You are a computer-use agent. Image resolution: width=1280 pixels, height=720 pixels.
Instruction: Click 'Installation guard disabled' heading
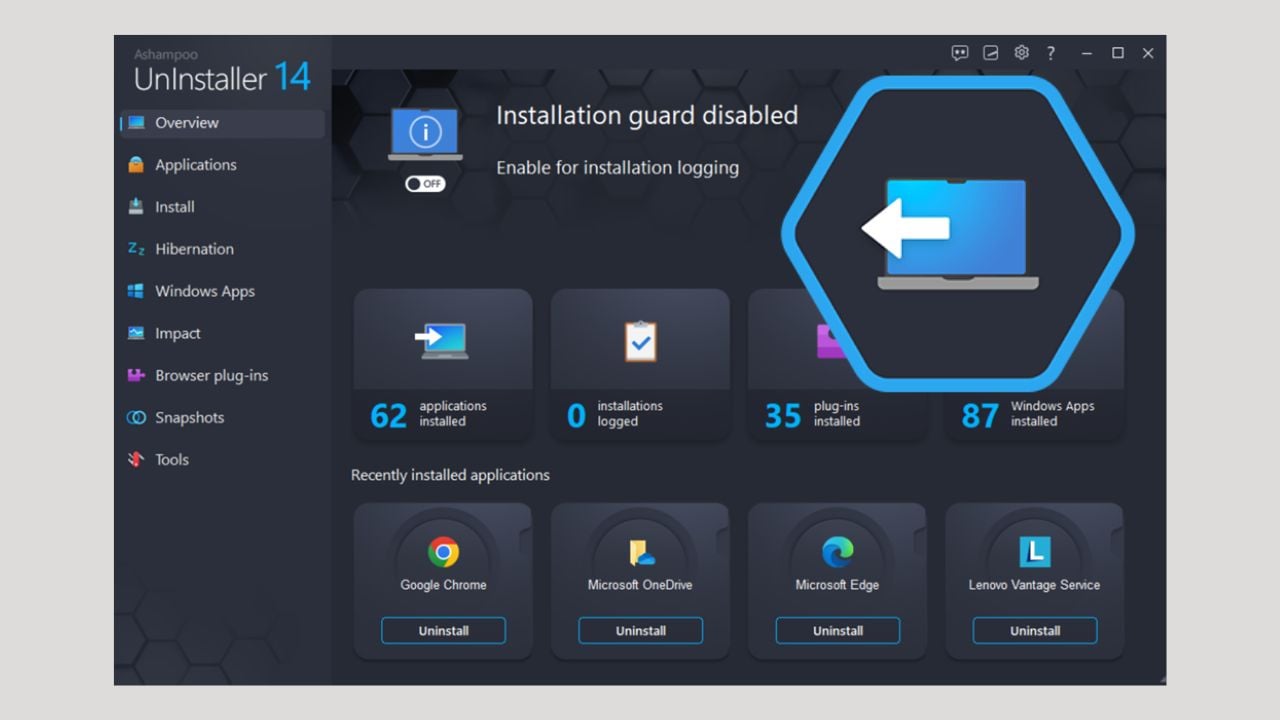[647, 116]
